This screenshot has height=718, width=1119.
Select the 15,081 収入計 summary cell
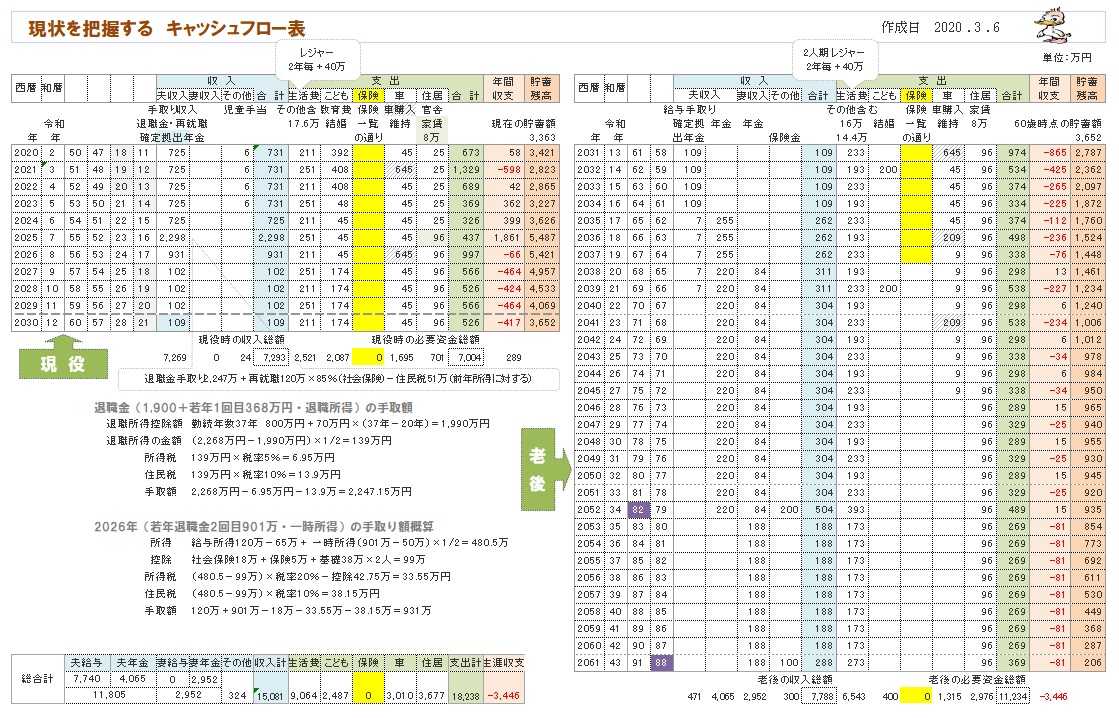270,694
